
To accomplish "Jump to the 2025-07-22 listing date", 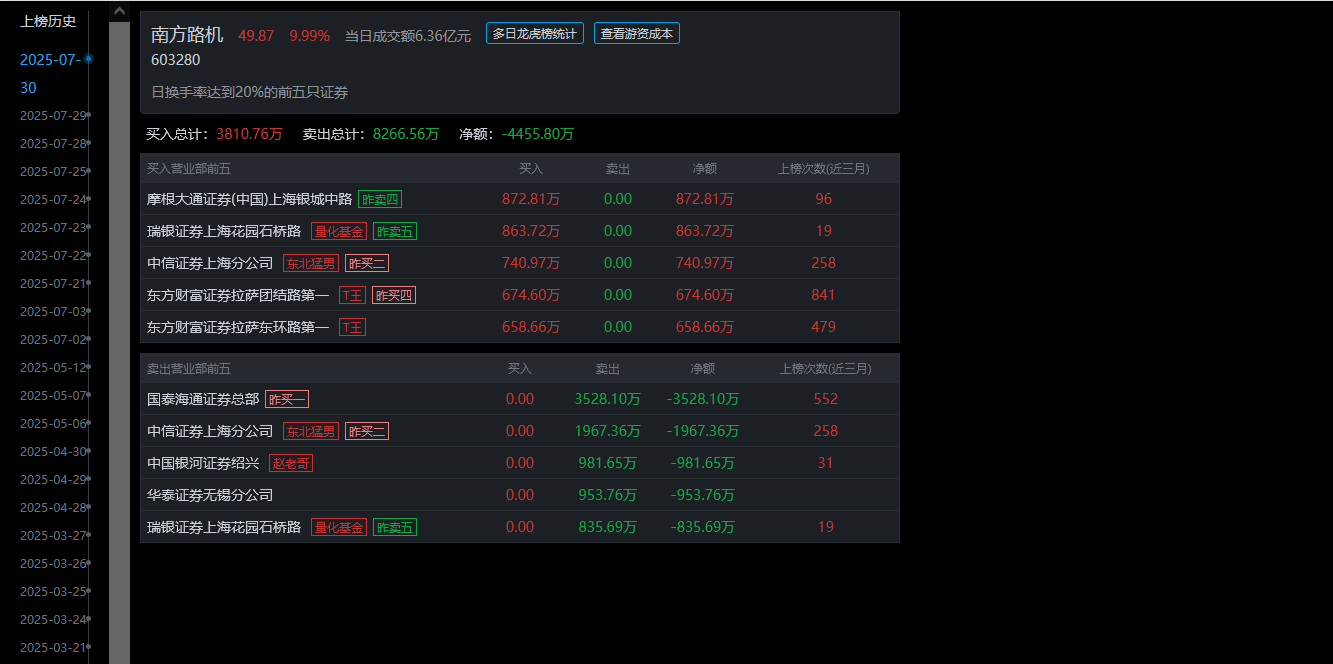I will (53, 255).
